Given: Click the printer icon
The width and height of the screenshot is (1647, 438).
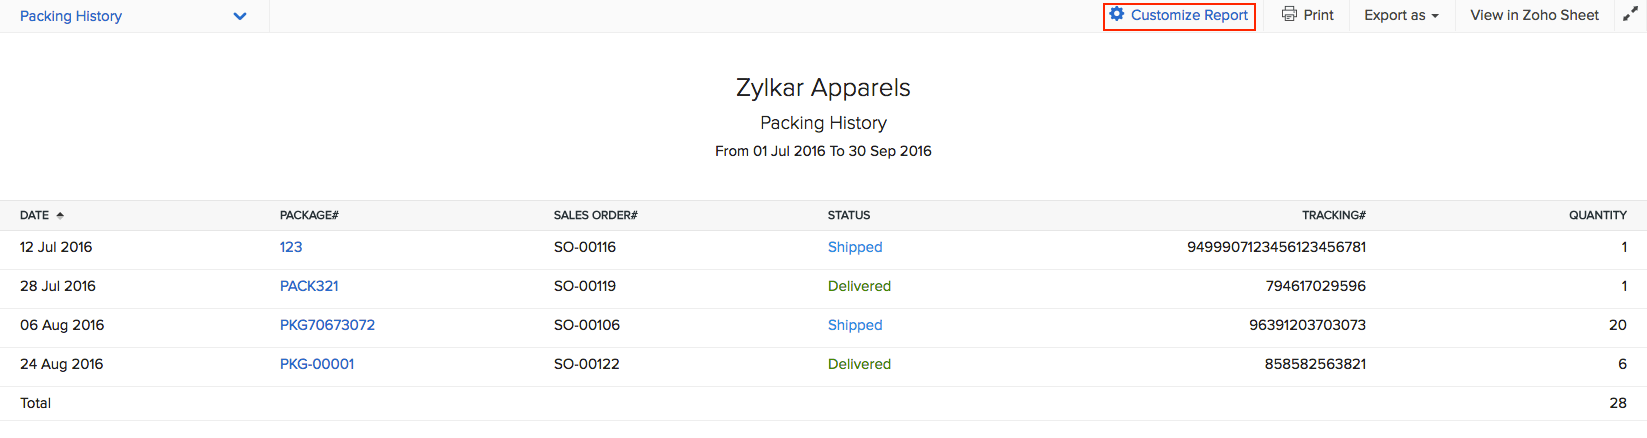Looking at the screenshot, I should click(1290, 14).
